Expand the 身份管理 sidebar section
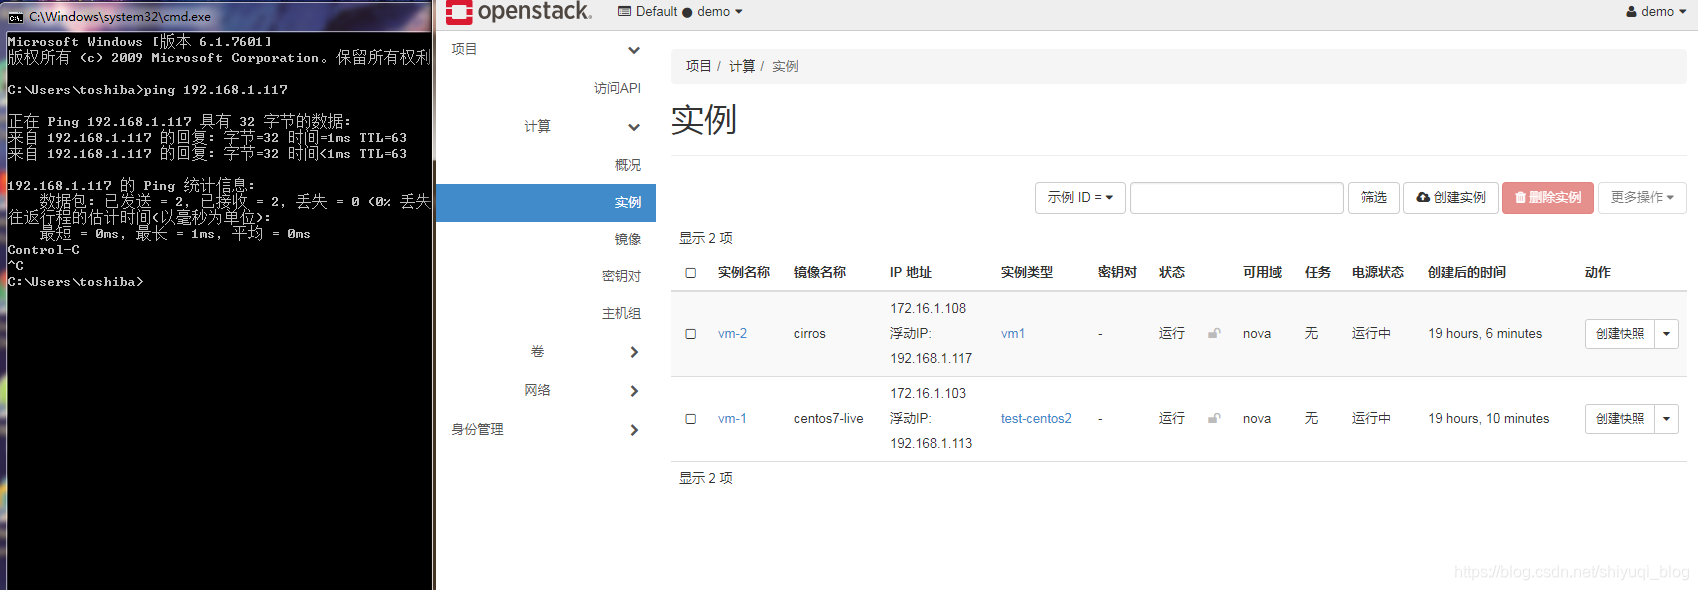 point(546,430)
